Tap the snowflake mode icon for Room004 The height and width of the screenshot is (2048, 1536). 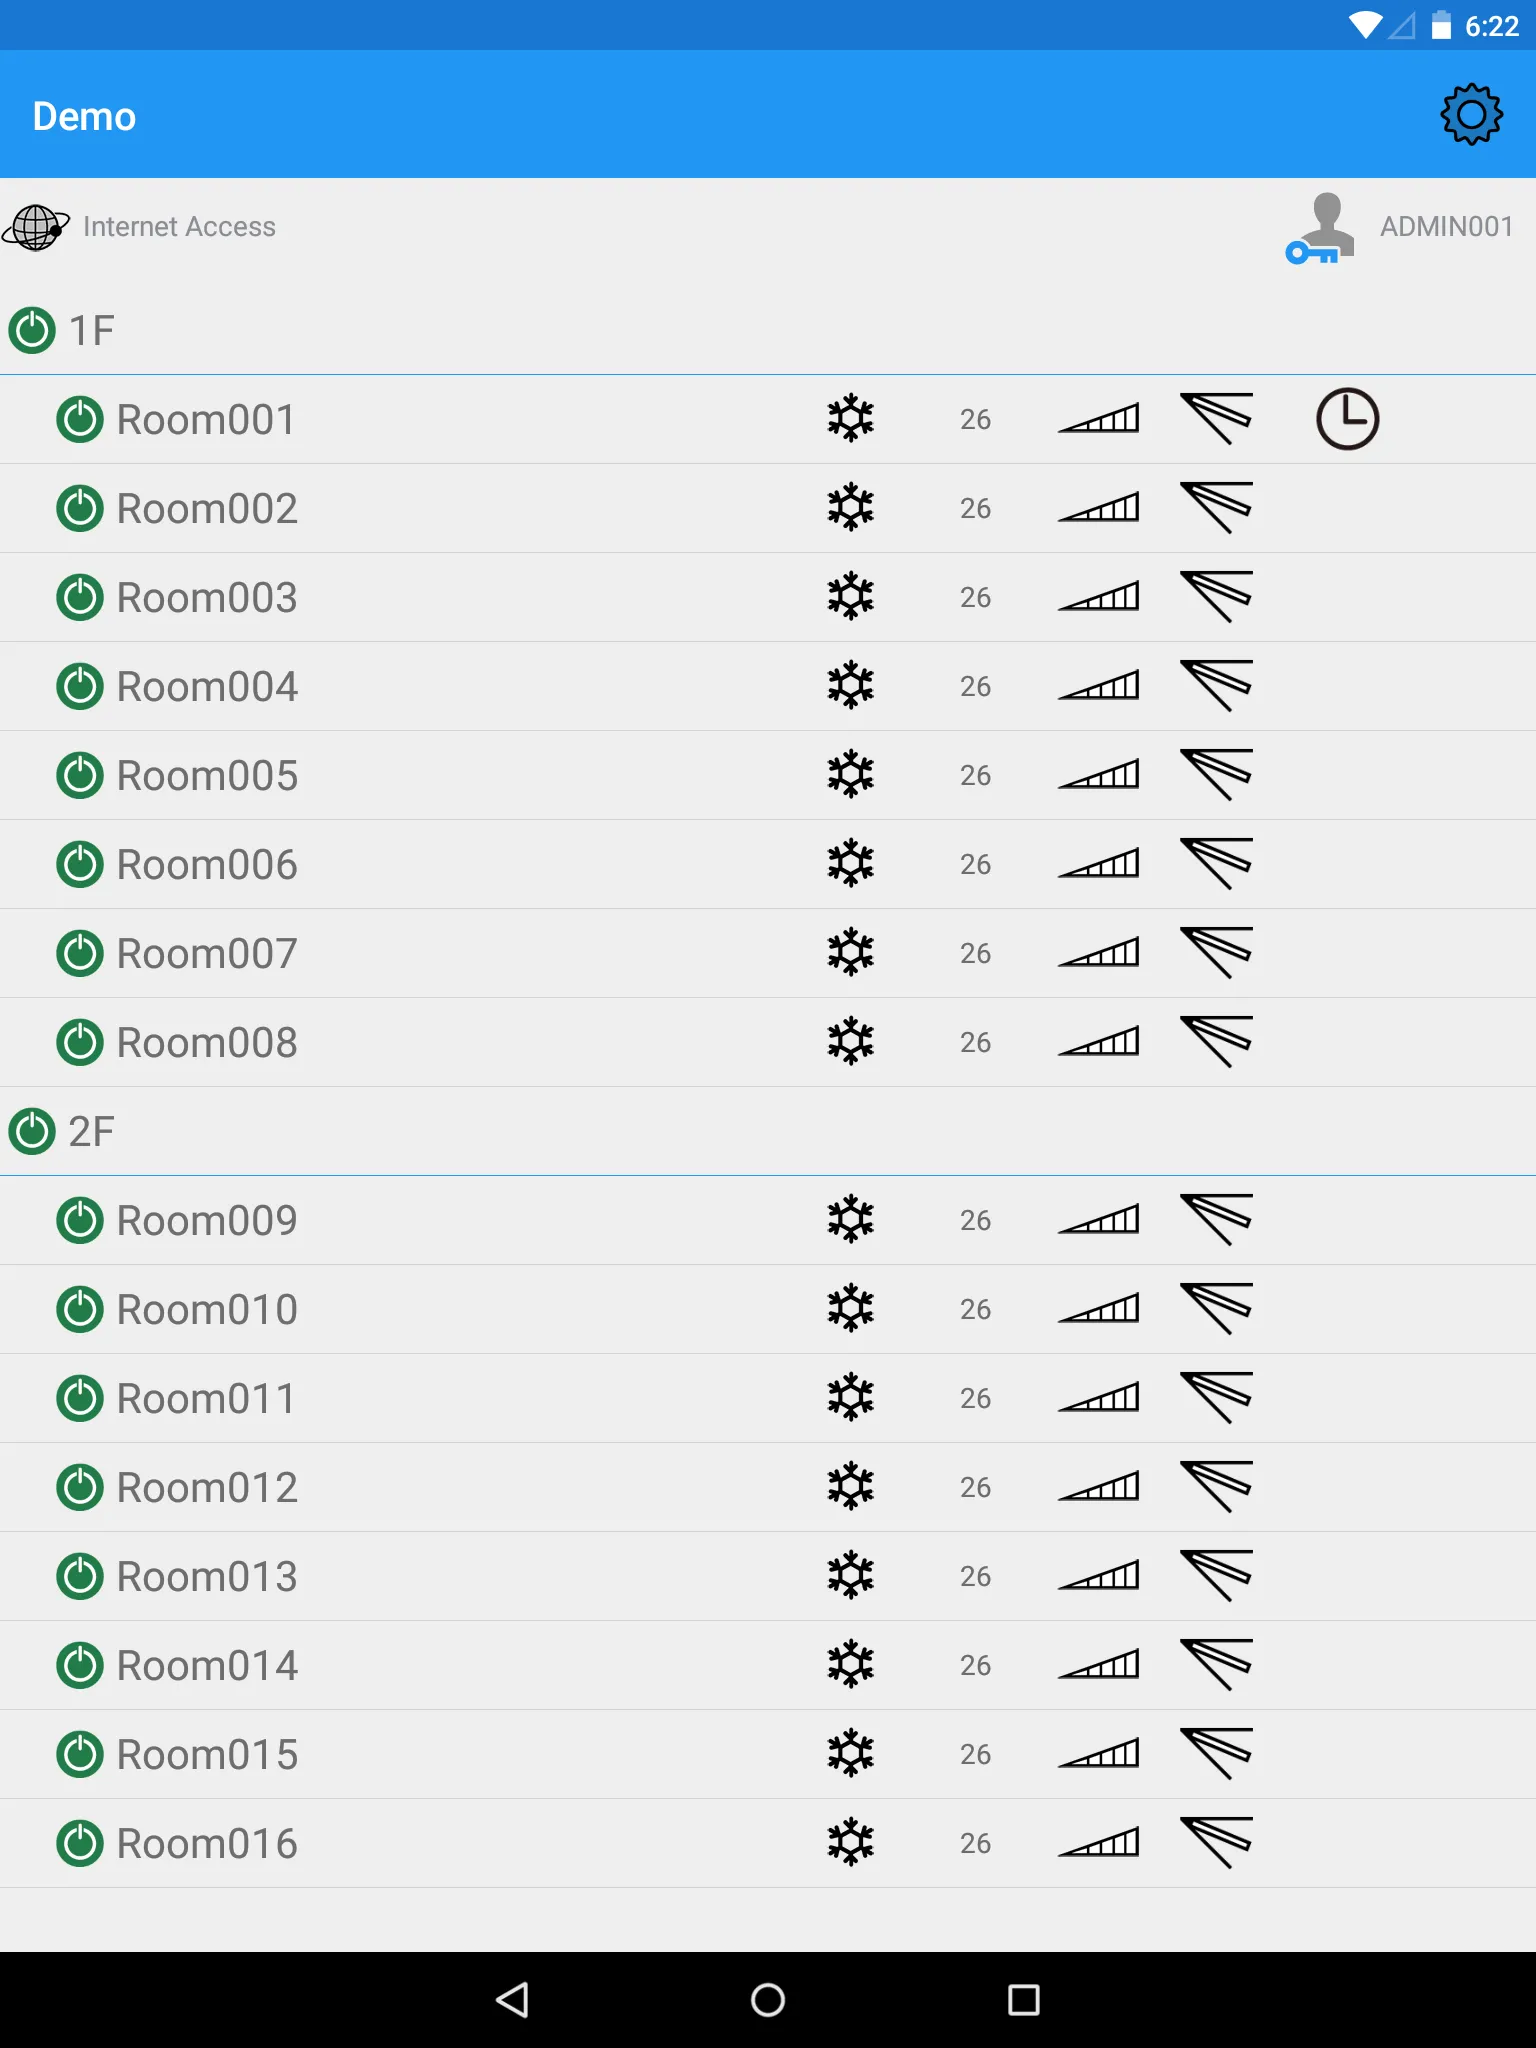coord(851,686)
